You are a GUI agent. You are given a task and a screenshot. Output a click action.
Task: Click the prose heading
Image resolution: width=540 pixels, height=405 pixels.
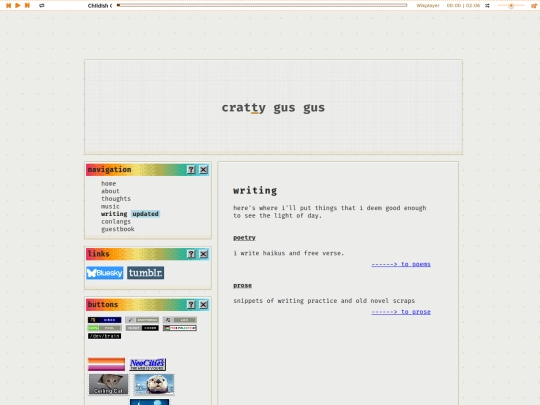point(242,285)
